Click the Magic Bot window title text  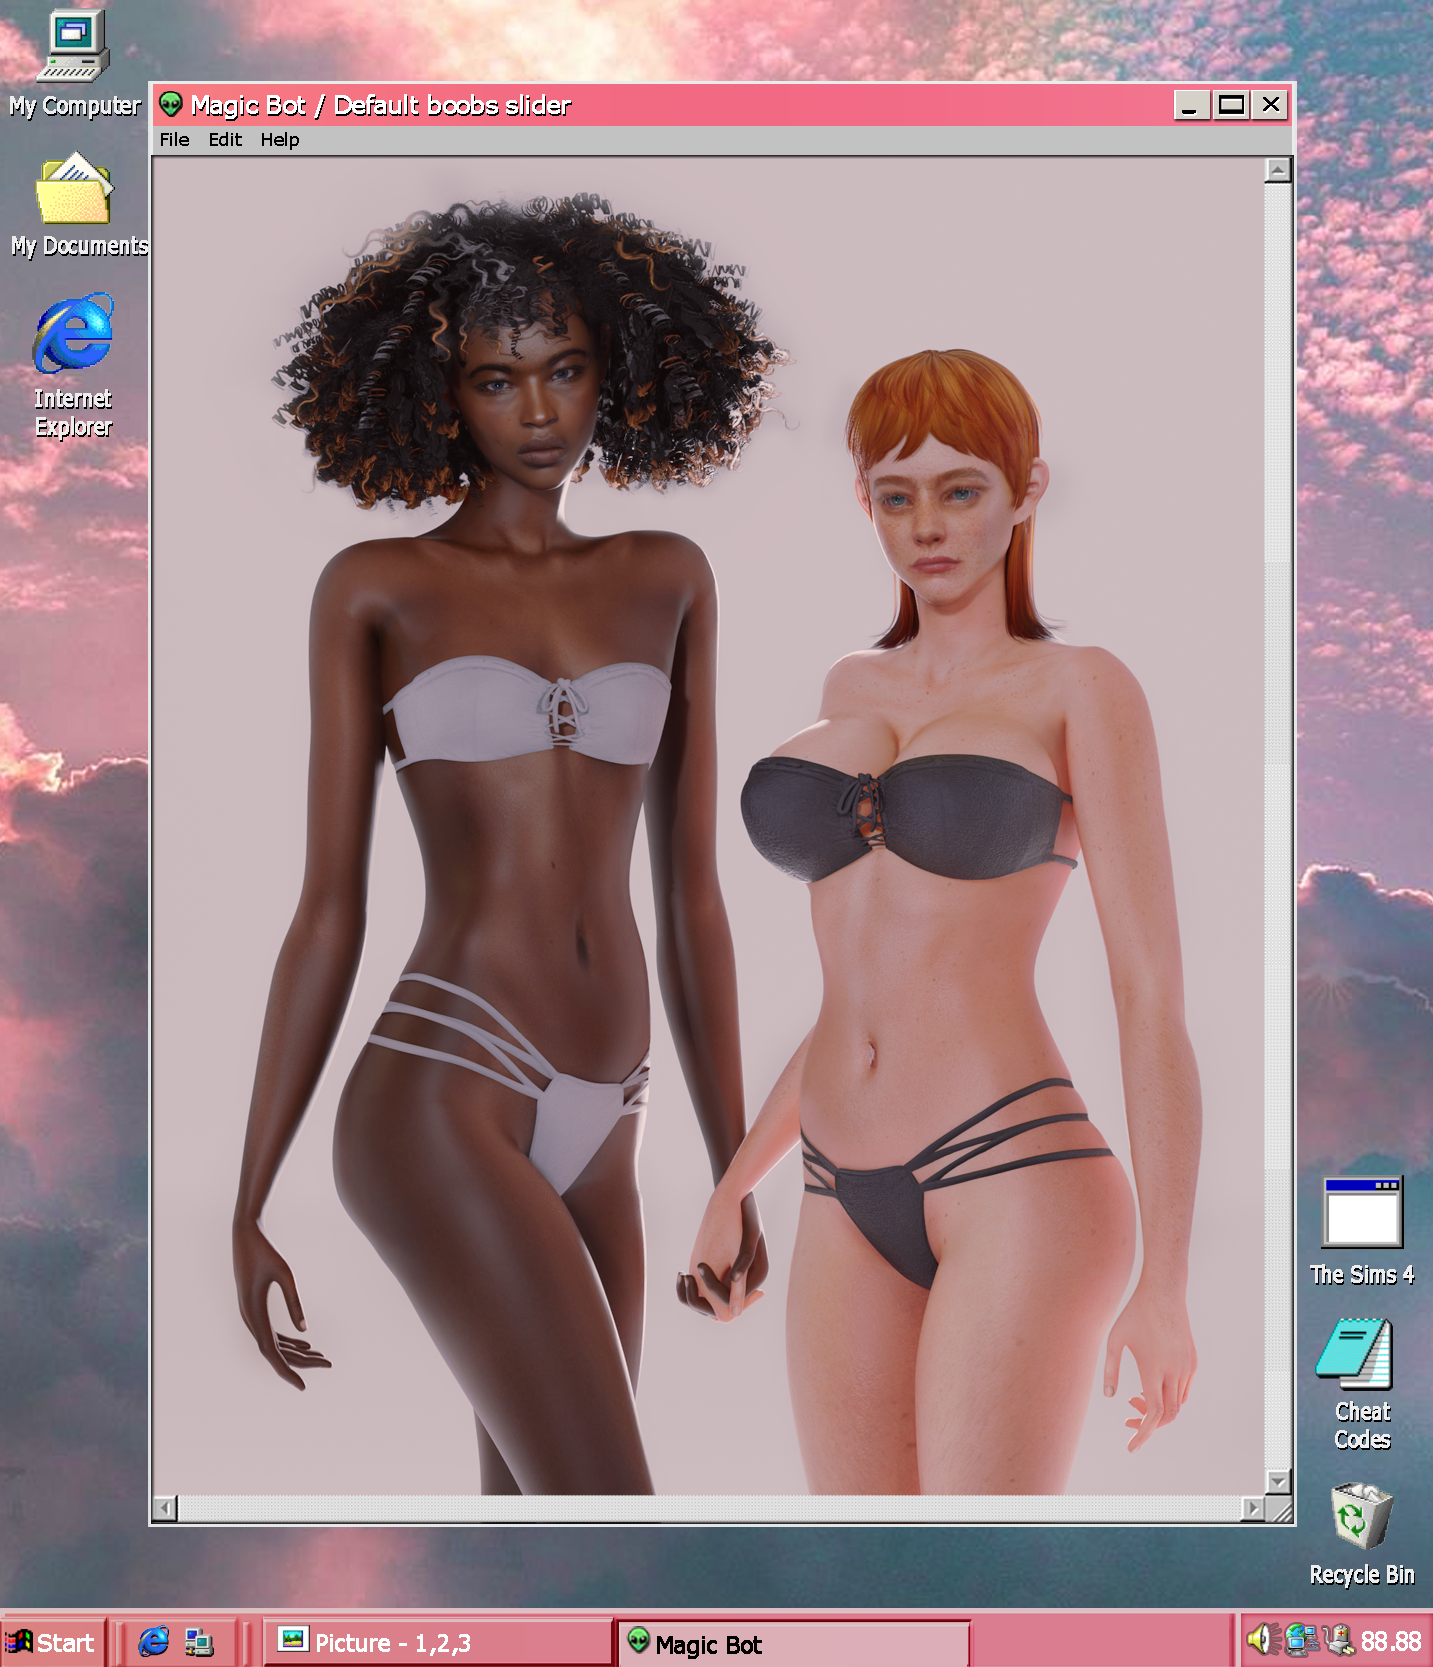(x=380, y=105)
